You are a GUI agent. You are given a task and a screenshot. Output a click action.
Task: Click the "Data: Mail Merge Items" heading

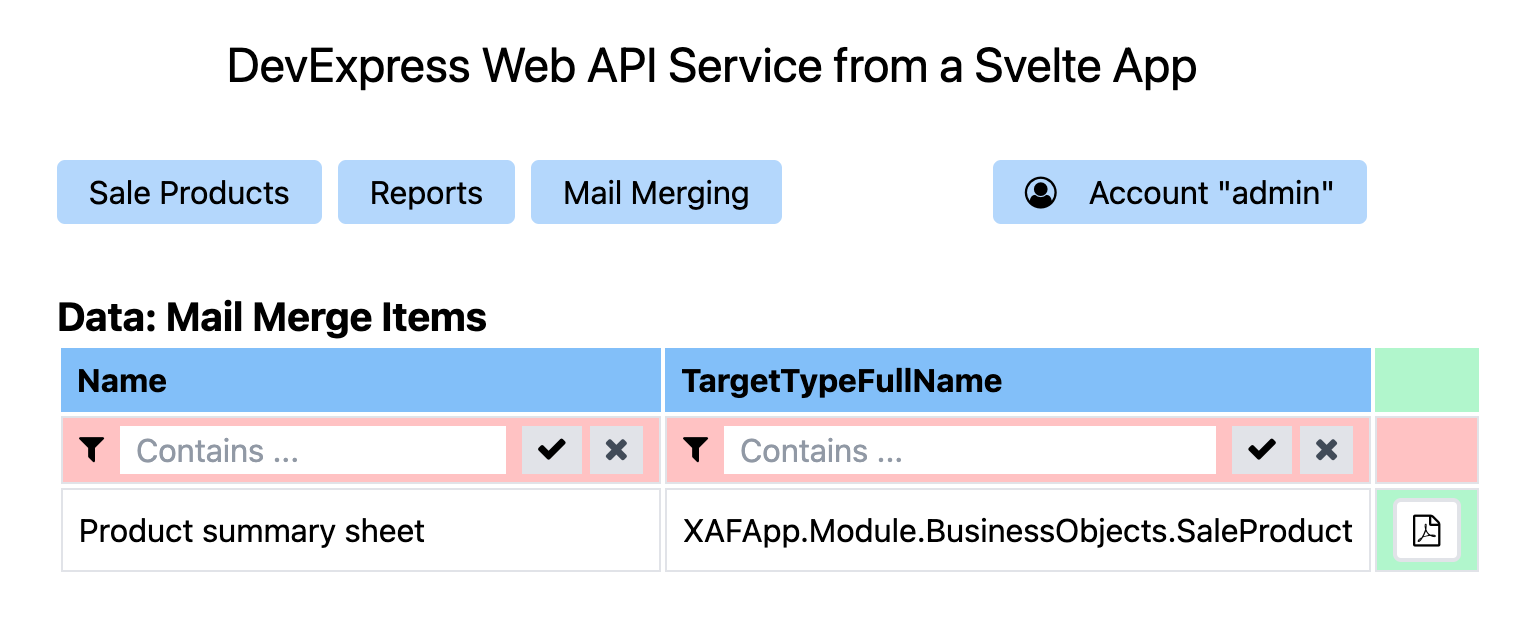[272, 317]
